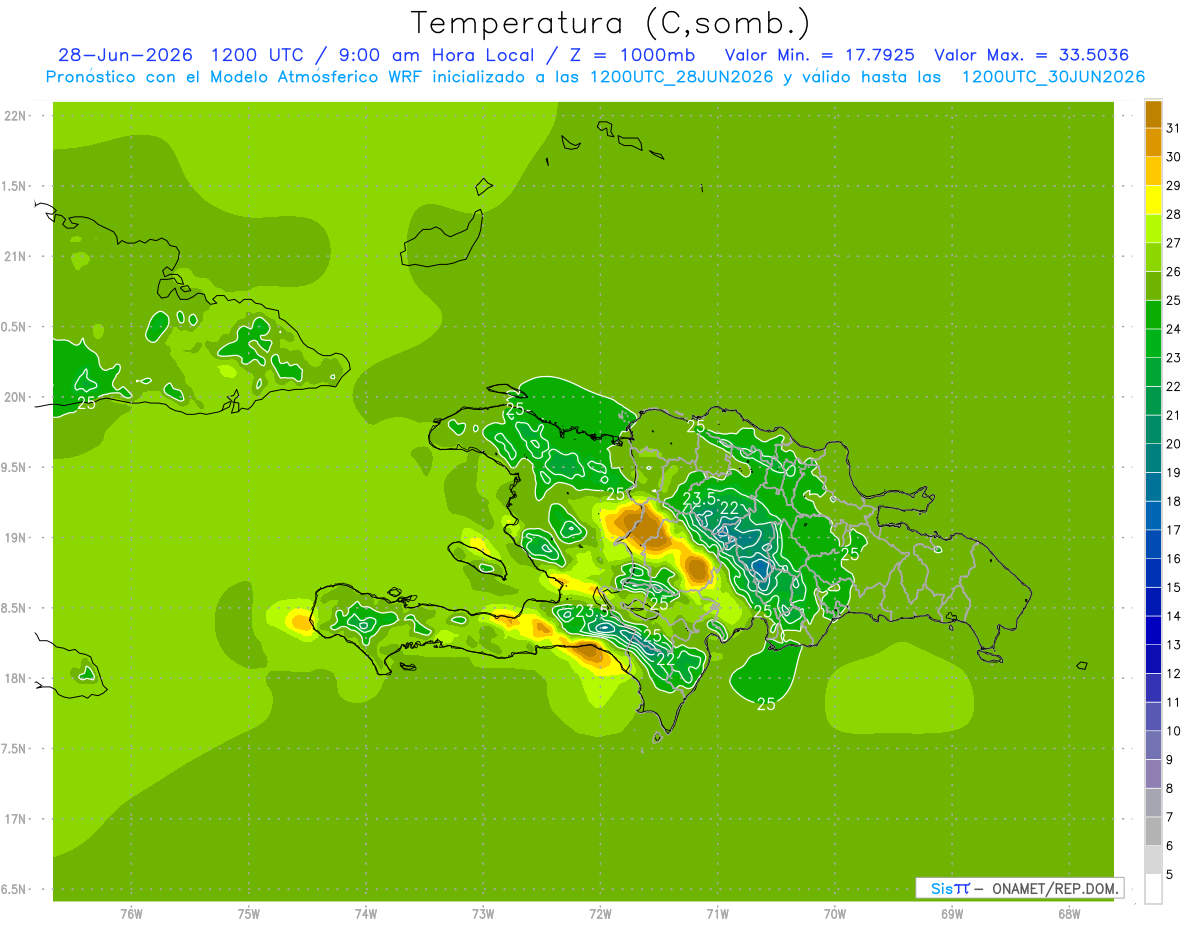
Task: Select the '28-Jun-2026' date text
Action: (x=125, y=55)
